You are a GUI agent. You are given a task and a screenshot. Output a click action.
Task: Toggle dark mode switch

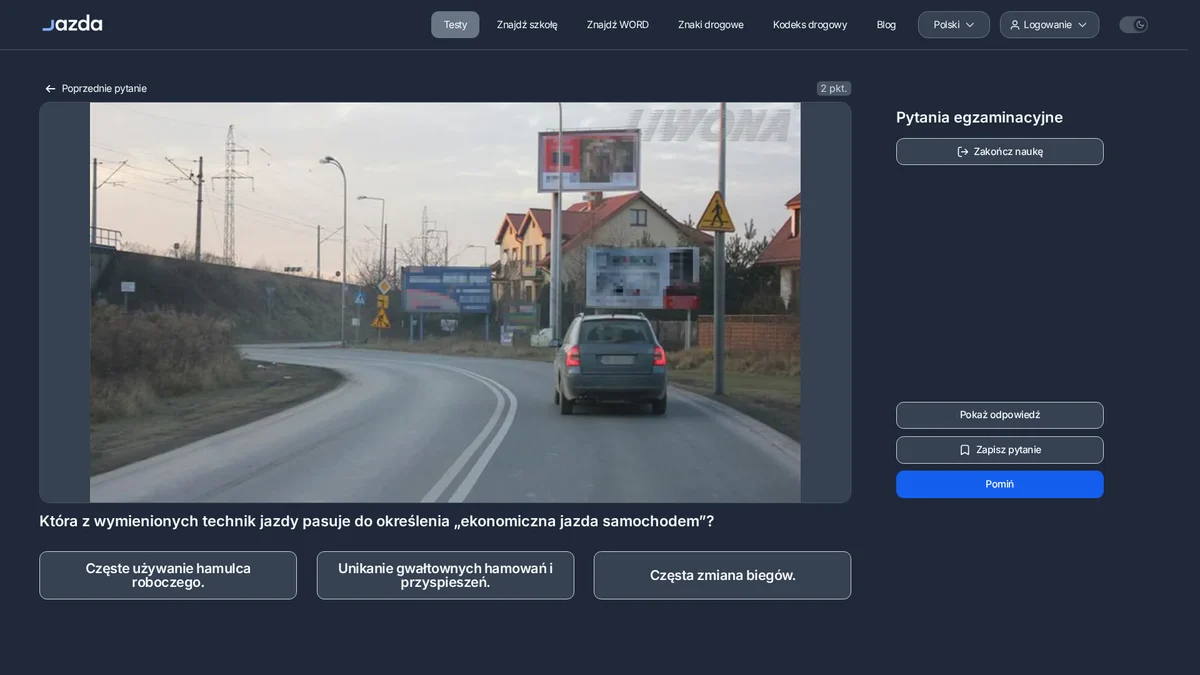tap(1133, 25)
